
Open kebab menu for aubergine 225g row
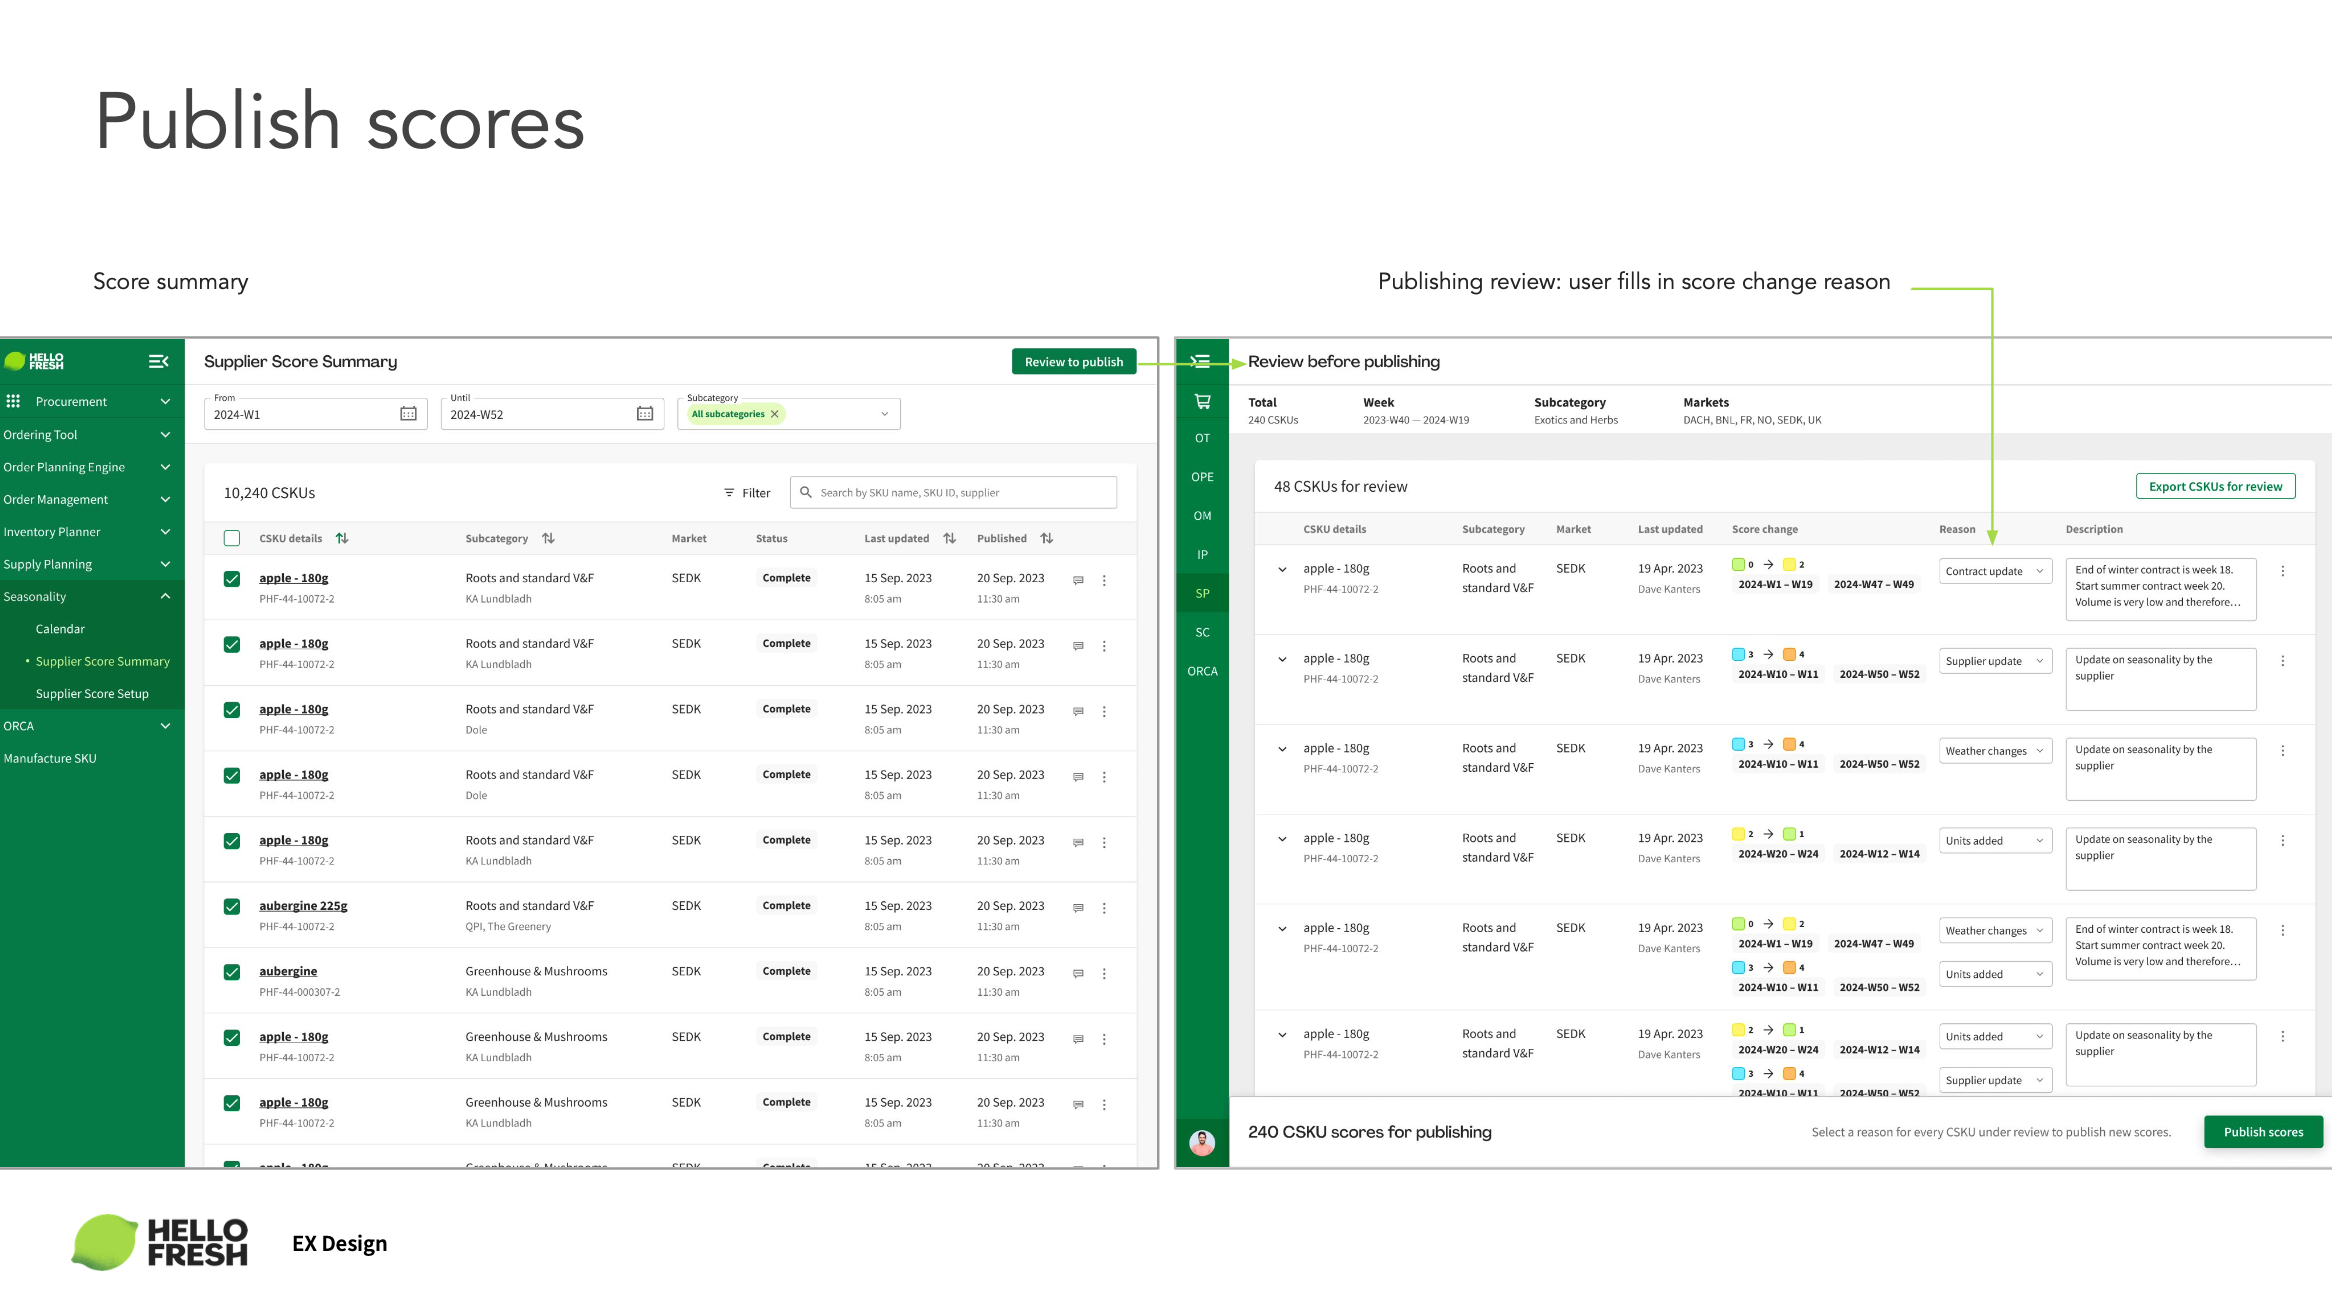tap(1104, 908)
